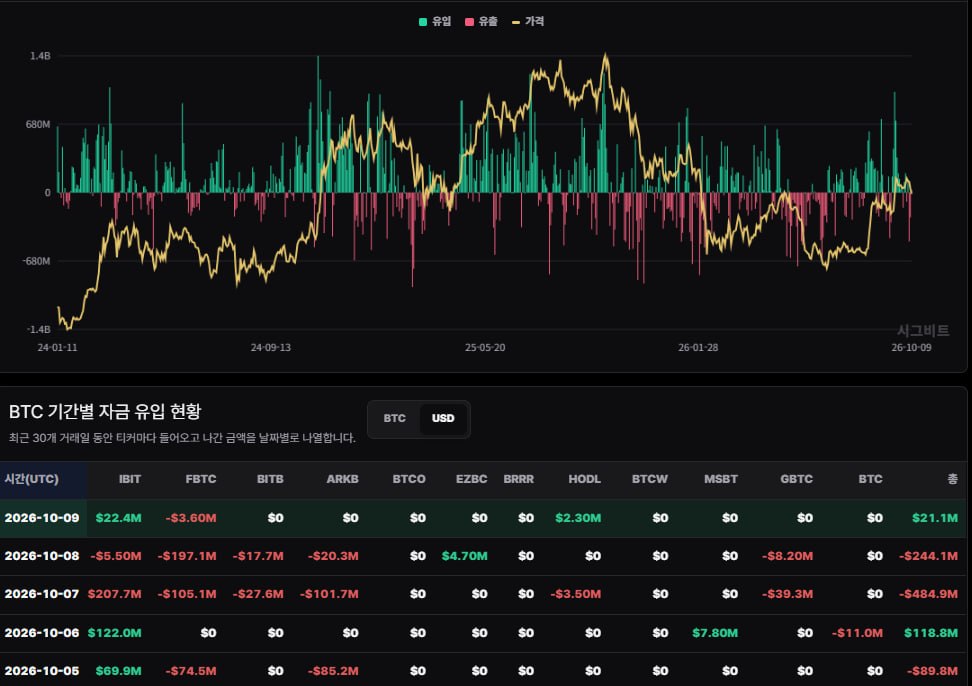The image size is (972, 686).
Task: Select the MSBT column header
Action: point(721,479)
